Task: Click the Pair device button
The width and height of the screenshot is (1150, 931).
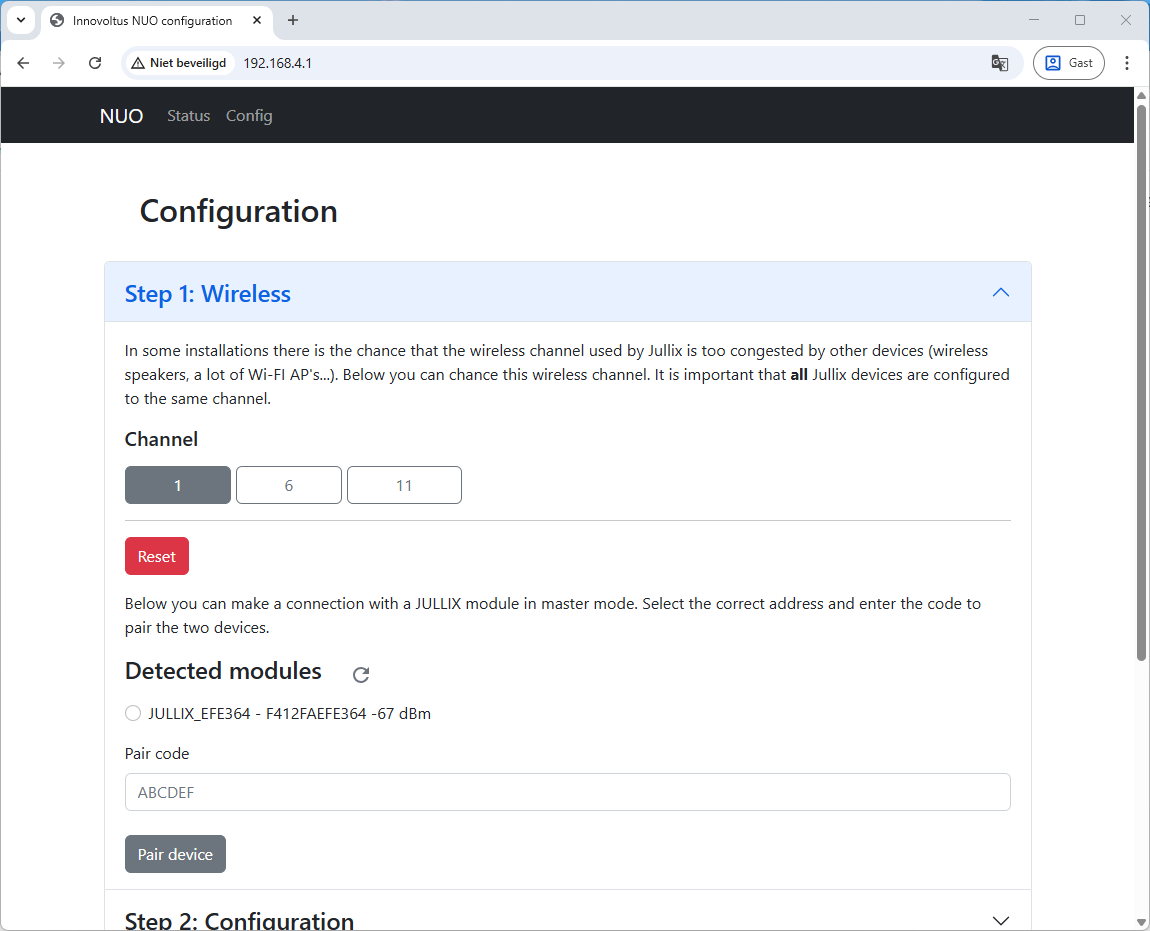Action: 175,854
